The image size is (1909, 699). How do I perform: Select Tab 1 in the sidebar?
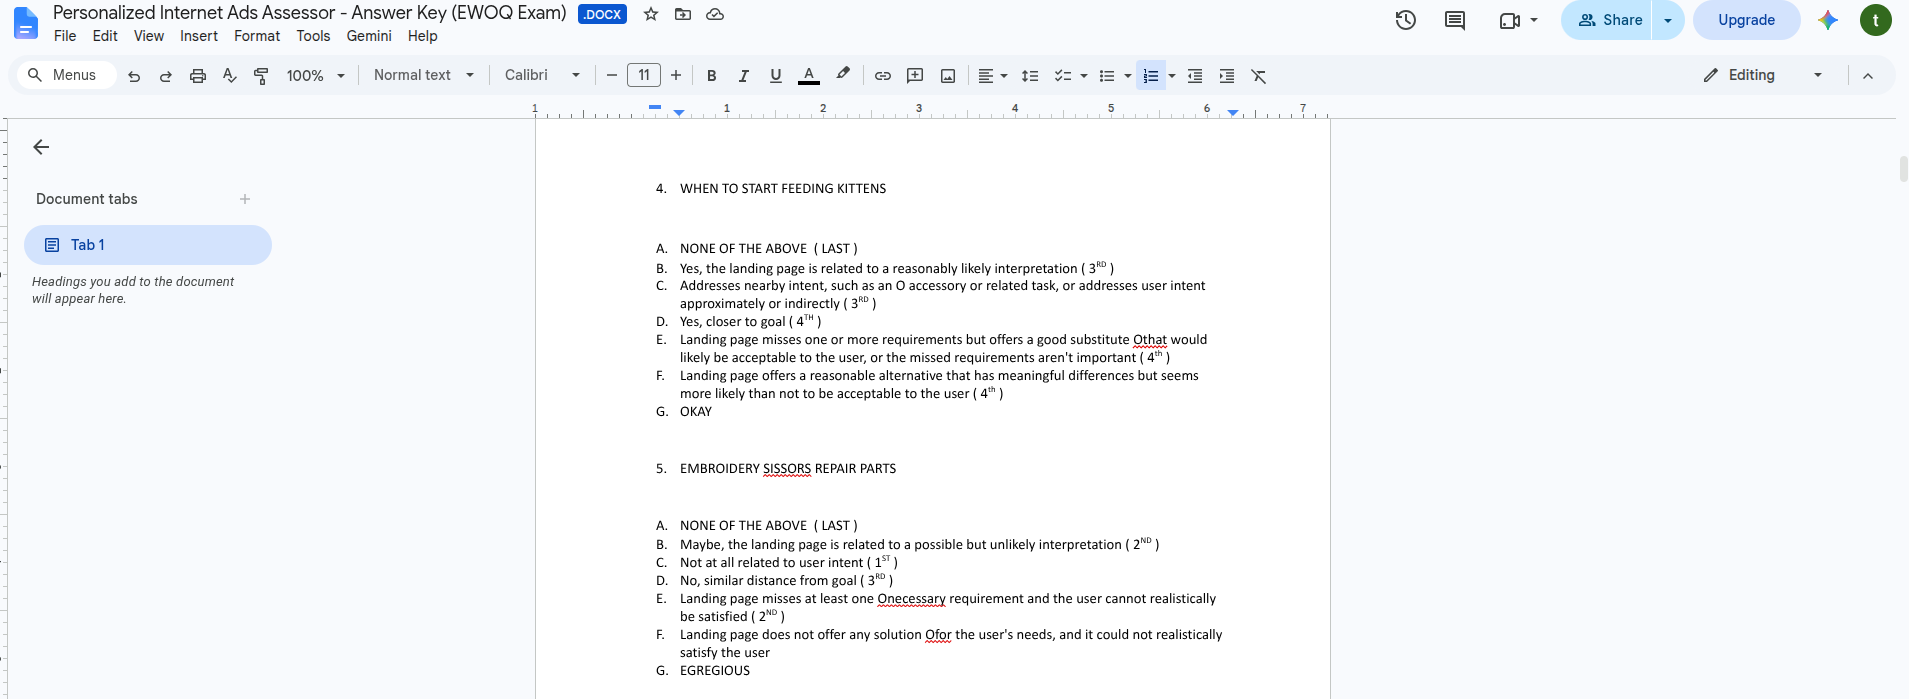point(148,245)
